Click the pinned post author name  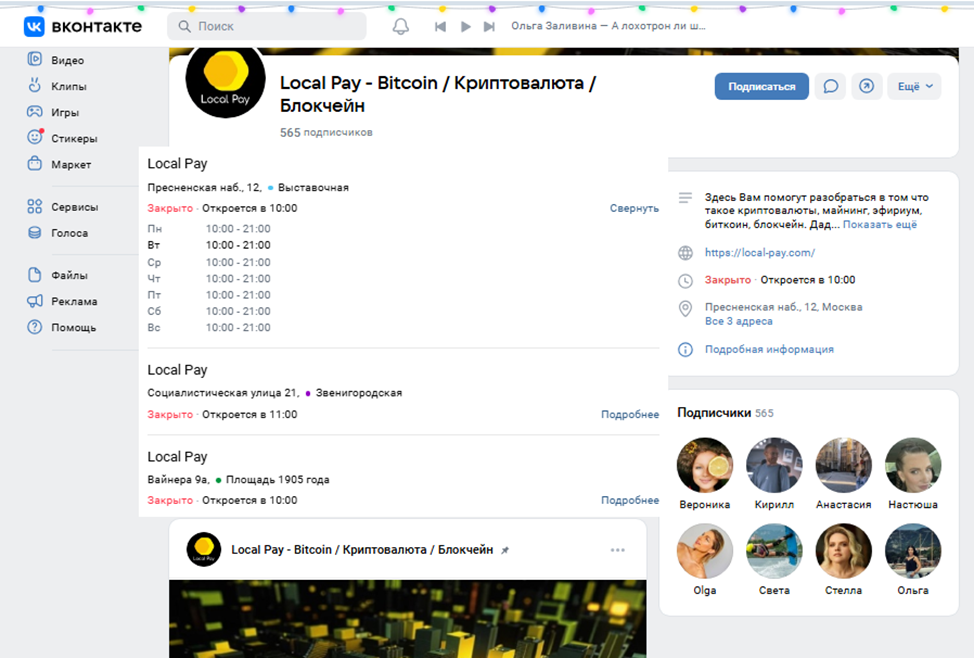tap(362, 550)
